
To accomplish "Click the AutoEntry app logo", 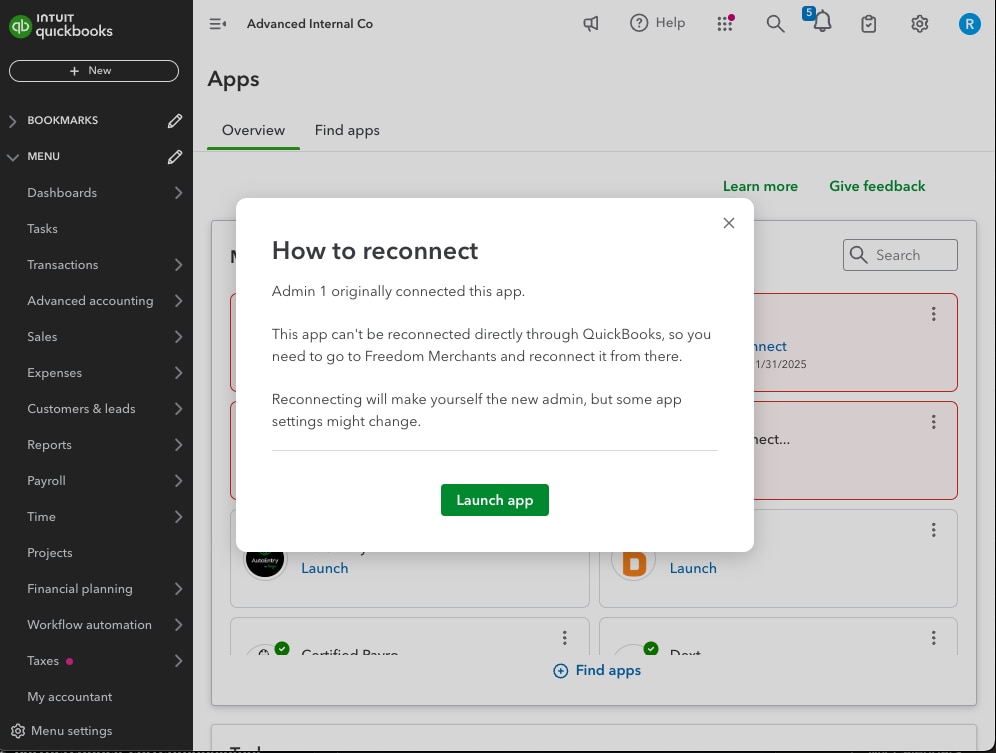I will [265, 562].
